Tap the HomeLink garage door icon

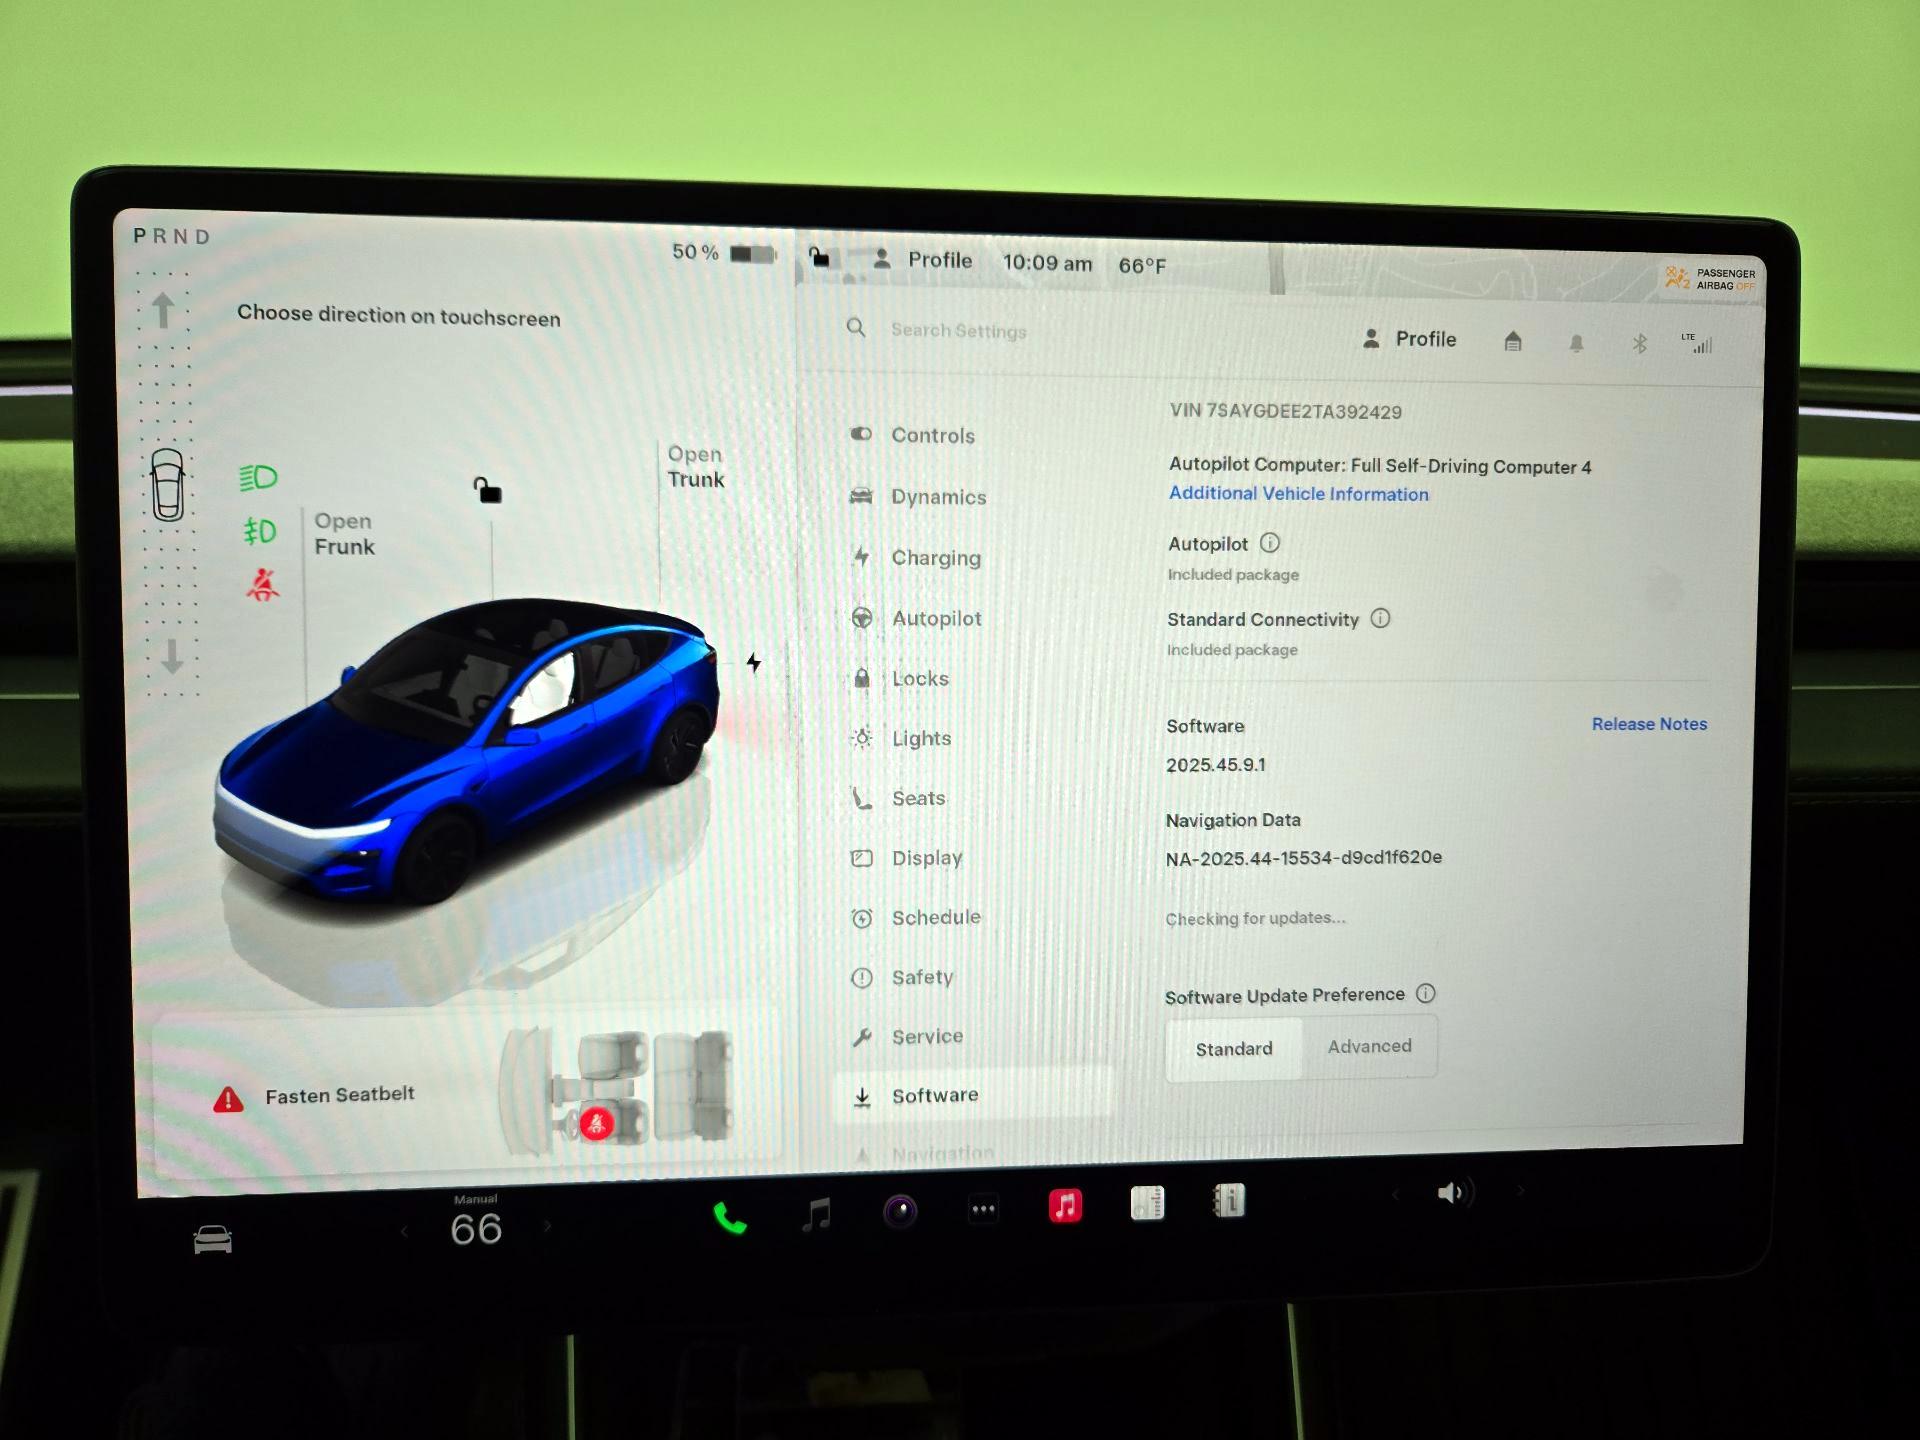[1512, 341]
